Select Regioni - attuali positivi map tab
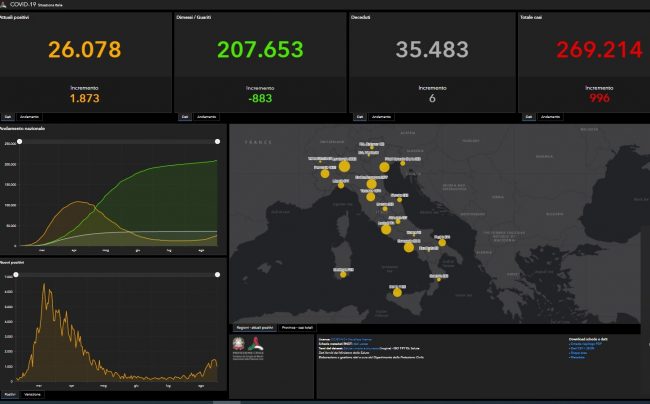This screenshot has height=404, width=650. click(x=256, y=328)
